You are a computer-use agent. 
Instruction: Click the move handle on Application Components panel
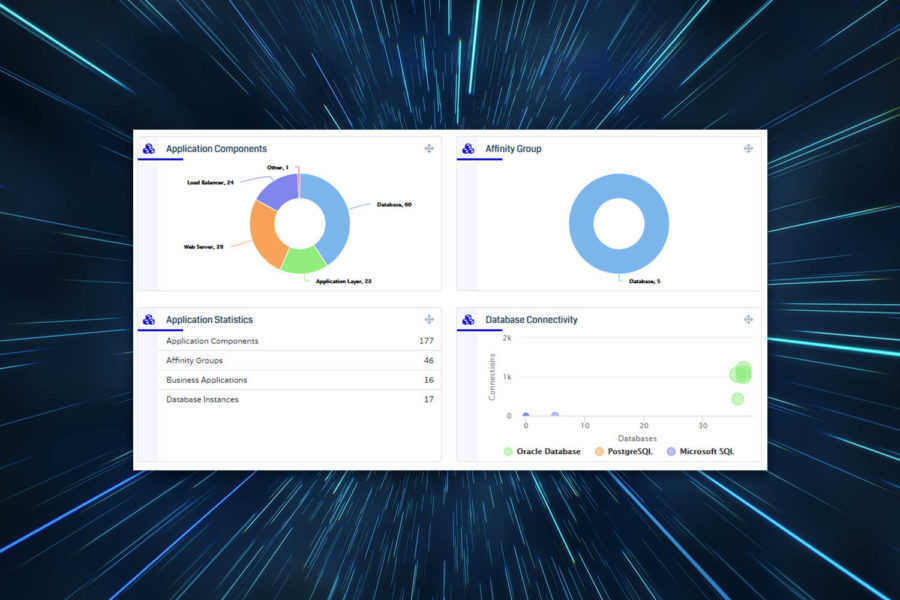click(429, 149)
